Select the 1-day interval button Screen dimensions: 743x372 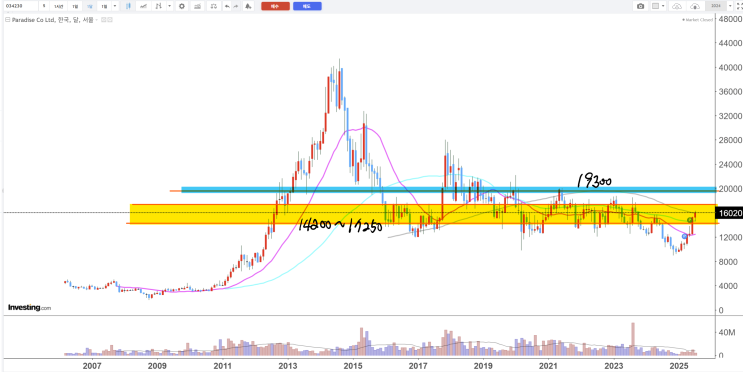(x=75, y=6)
